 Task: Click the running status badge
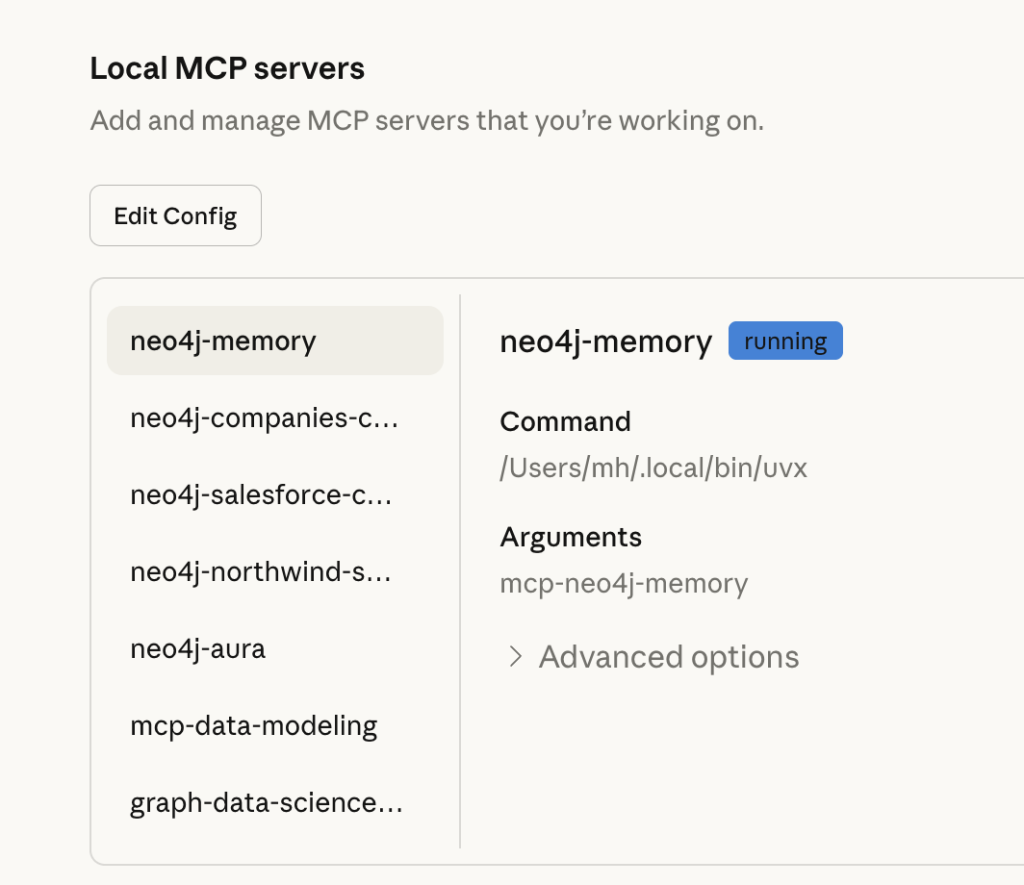(785, 340)
